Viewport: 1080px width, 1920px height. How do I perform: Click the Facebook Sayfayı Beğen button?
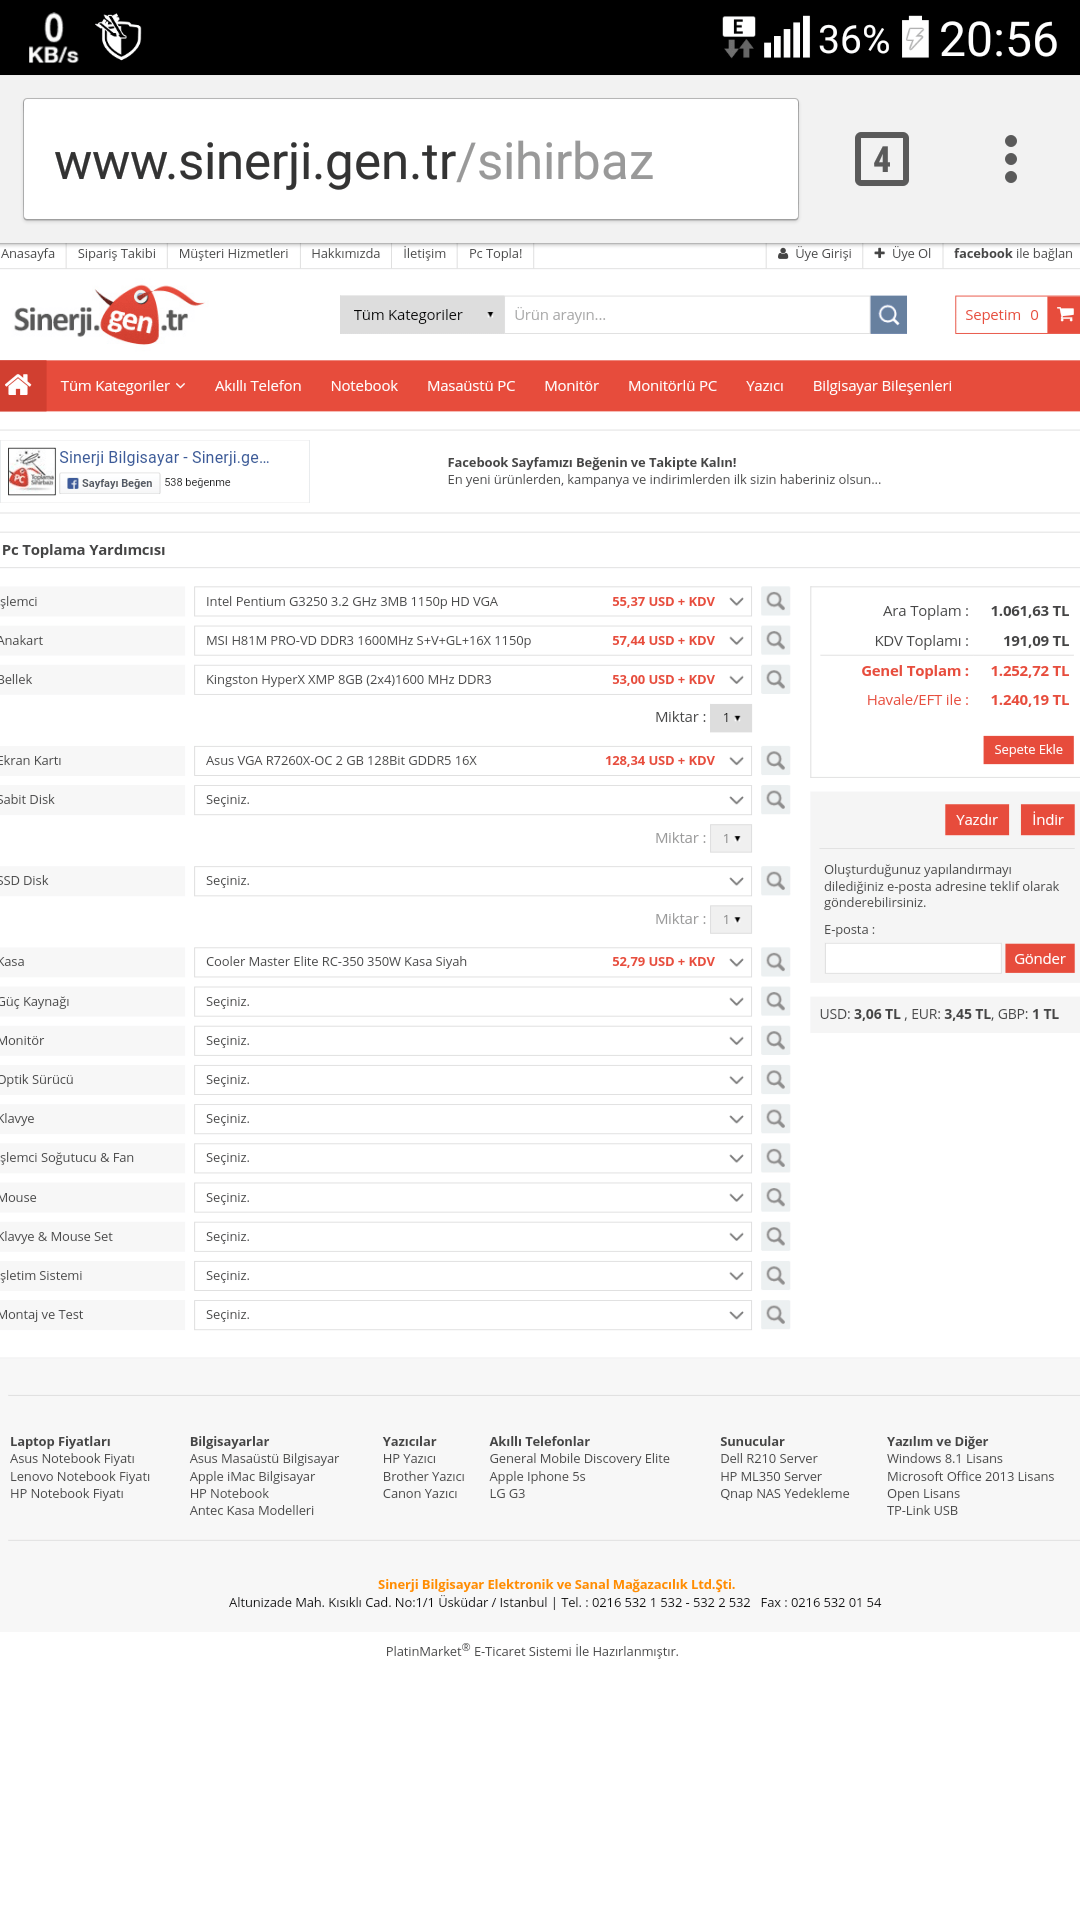point(109,483)
